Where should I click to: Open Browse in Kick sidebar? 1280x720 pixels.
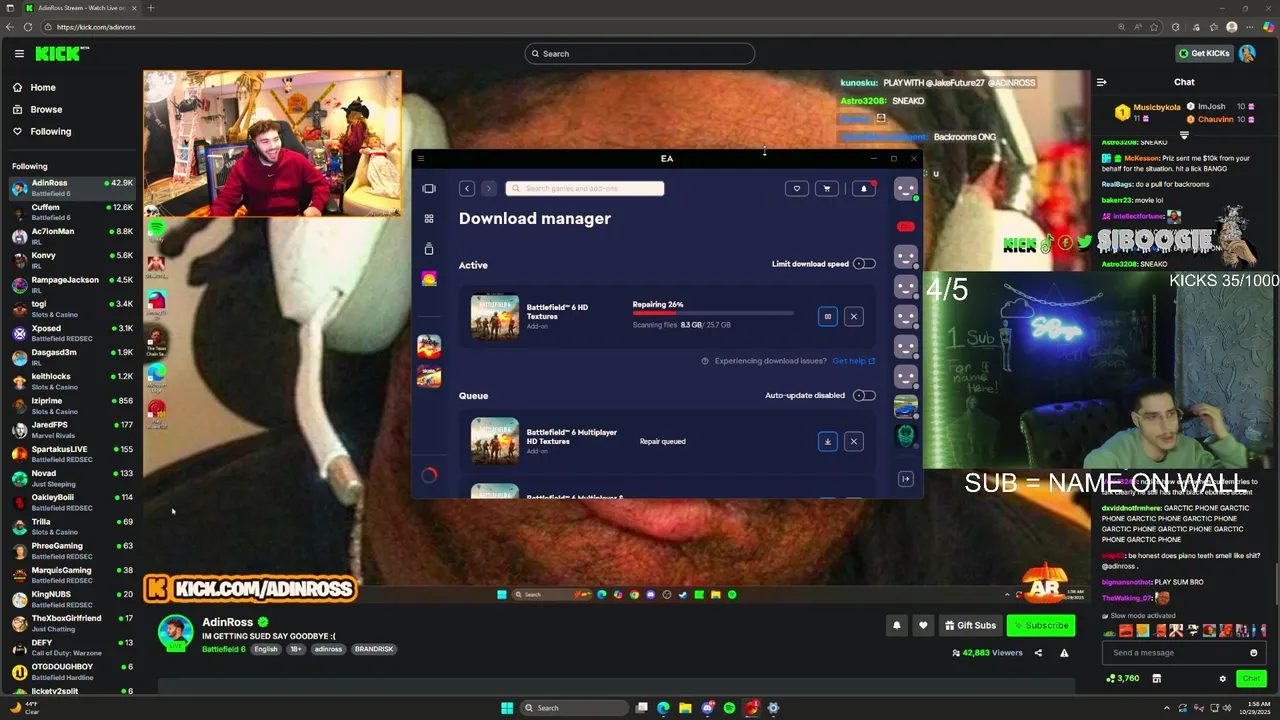point(46,110)
